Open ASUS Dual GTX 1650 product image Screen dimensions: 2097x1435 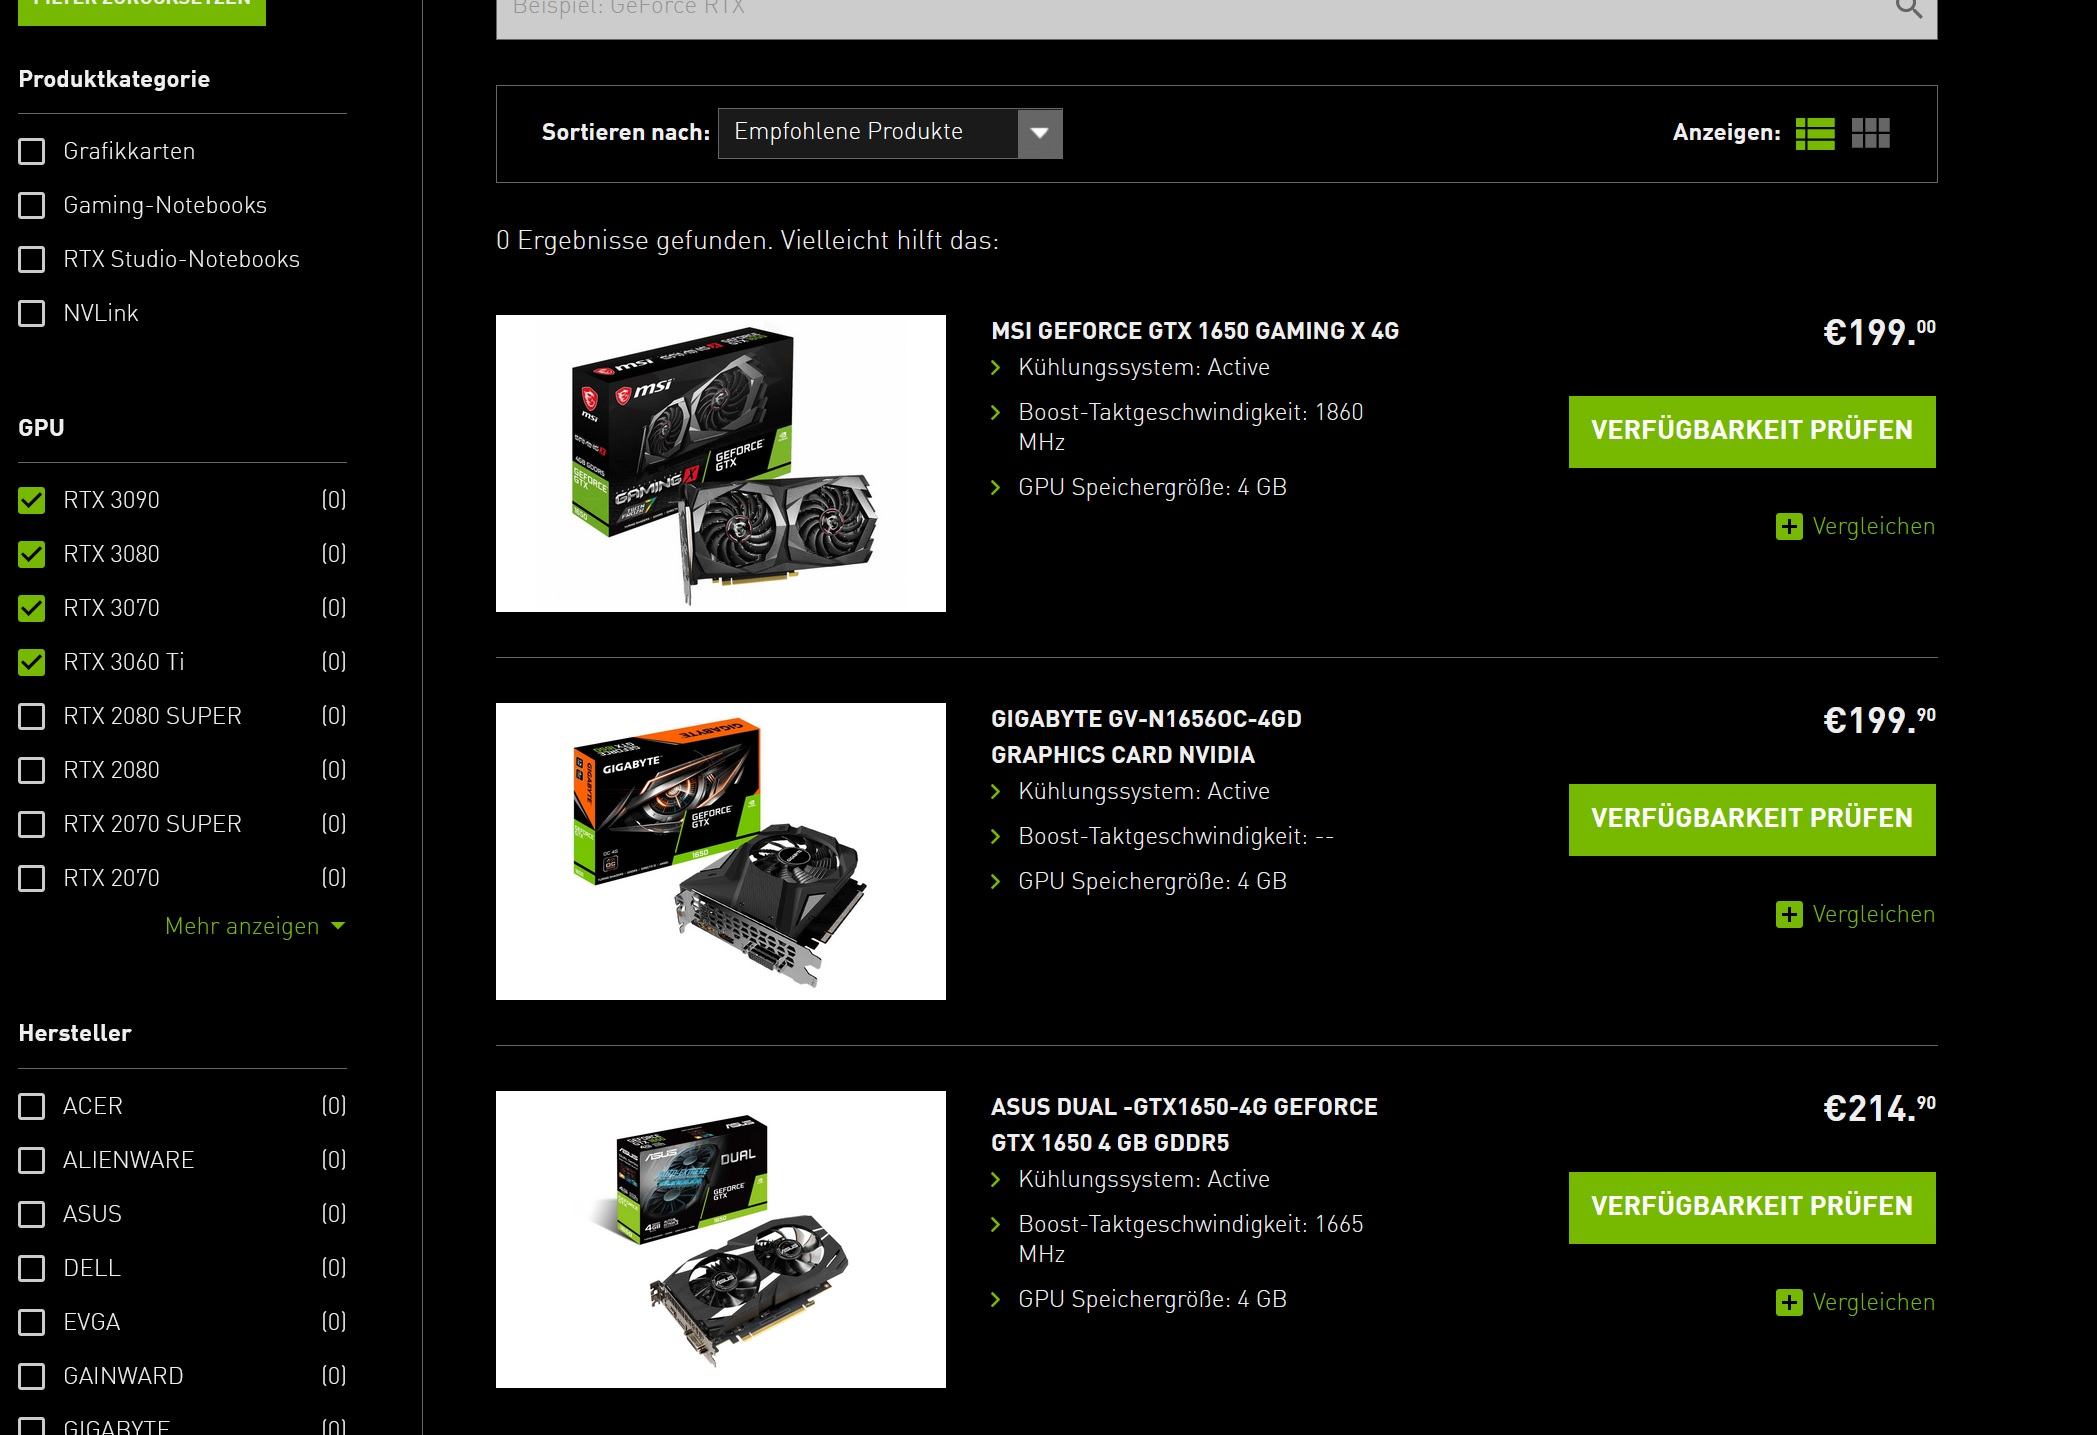click(721, 1240)
